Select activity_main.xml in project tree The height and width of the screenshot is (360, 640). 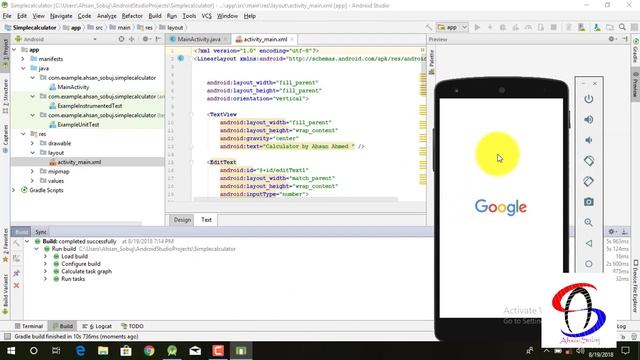79,162
